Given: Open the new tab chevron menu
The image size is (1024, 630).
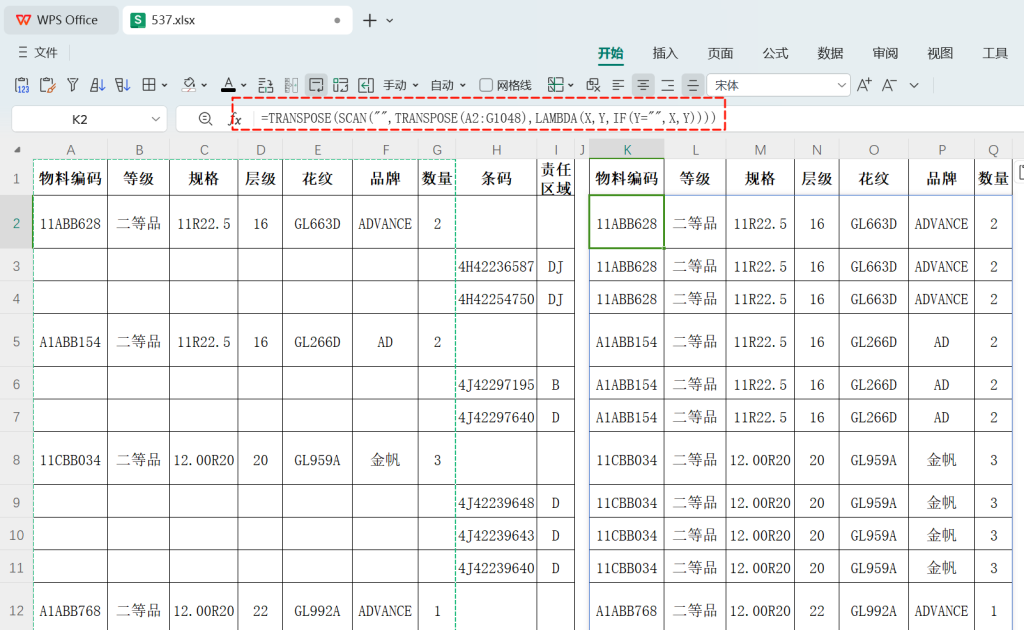Looking at the screenshot, I should pyautogui.click(x=390, y=21).
